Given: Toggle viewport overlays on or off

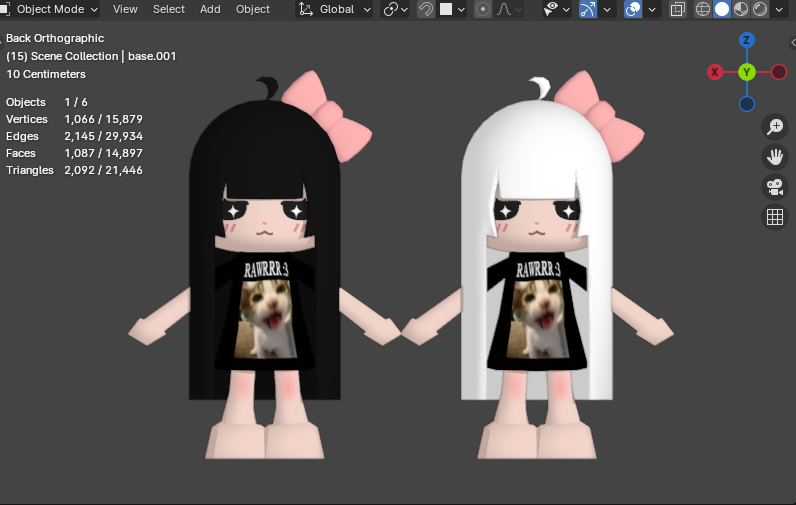Looking at the screenshot, I should tap(633, 9).
